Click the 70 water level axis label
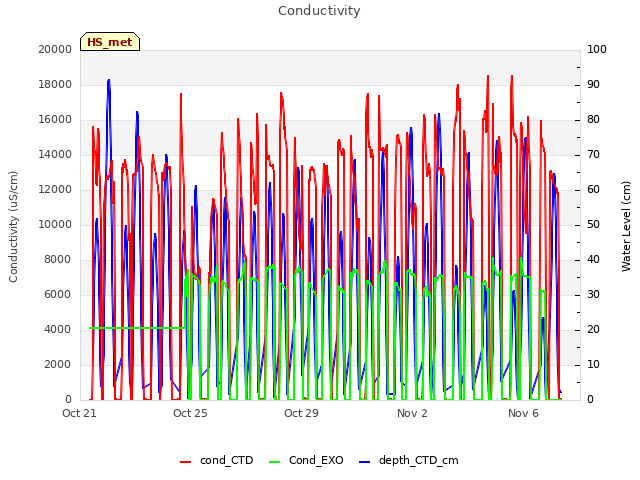 [x=593, y=155]
